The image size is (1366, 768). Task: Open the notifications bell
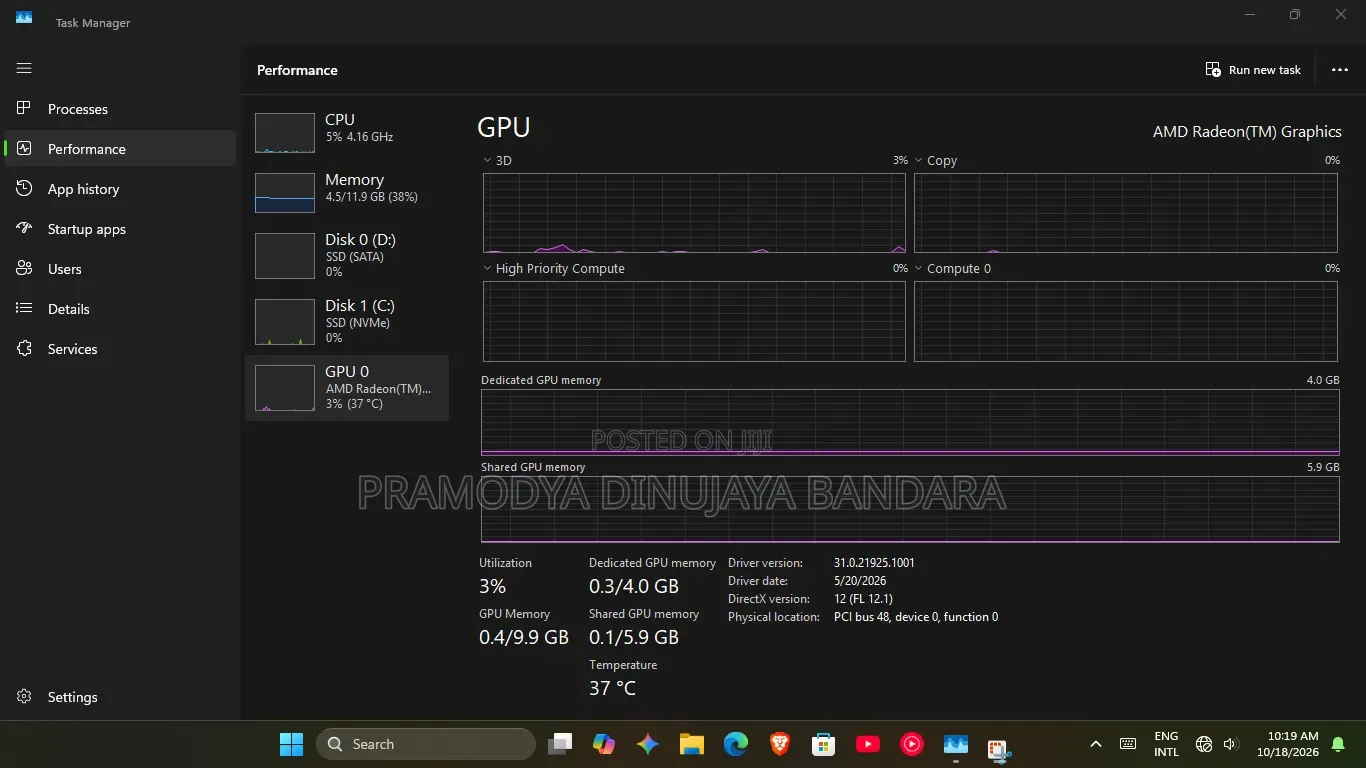click(x=1338, y=744)
